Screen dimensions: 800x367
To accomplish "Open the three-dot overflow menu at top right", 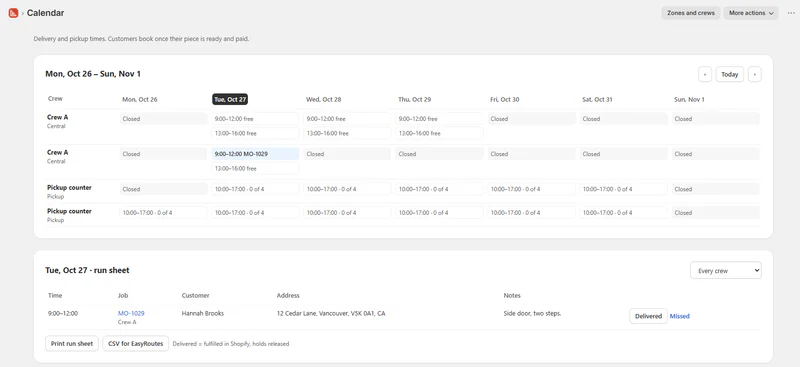I will click(791, 13).
